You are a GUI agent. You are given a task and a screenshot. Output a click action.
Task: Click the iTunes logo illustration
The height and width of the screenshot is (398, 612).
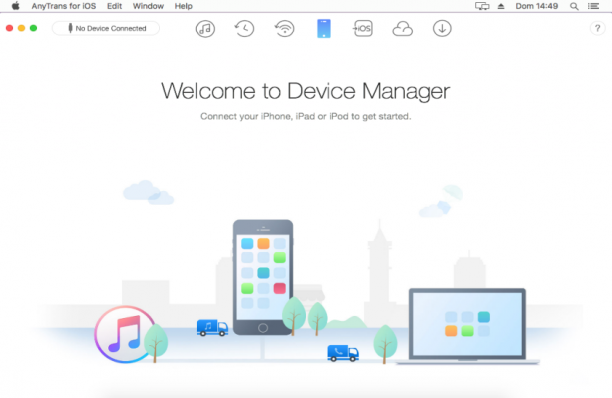point(125,334)
